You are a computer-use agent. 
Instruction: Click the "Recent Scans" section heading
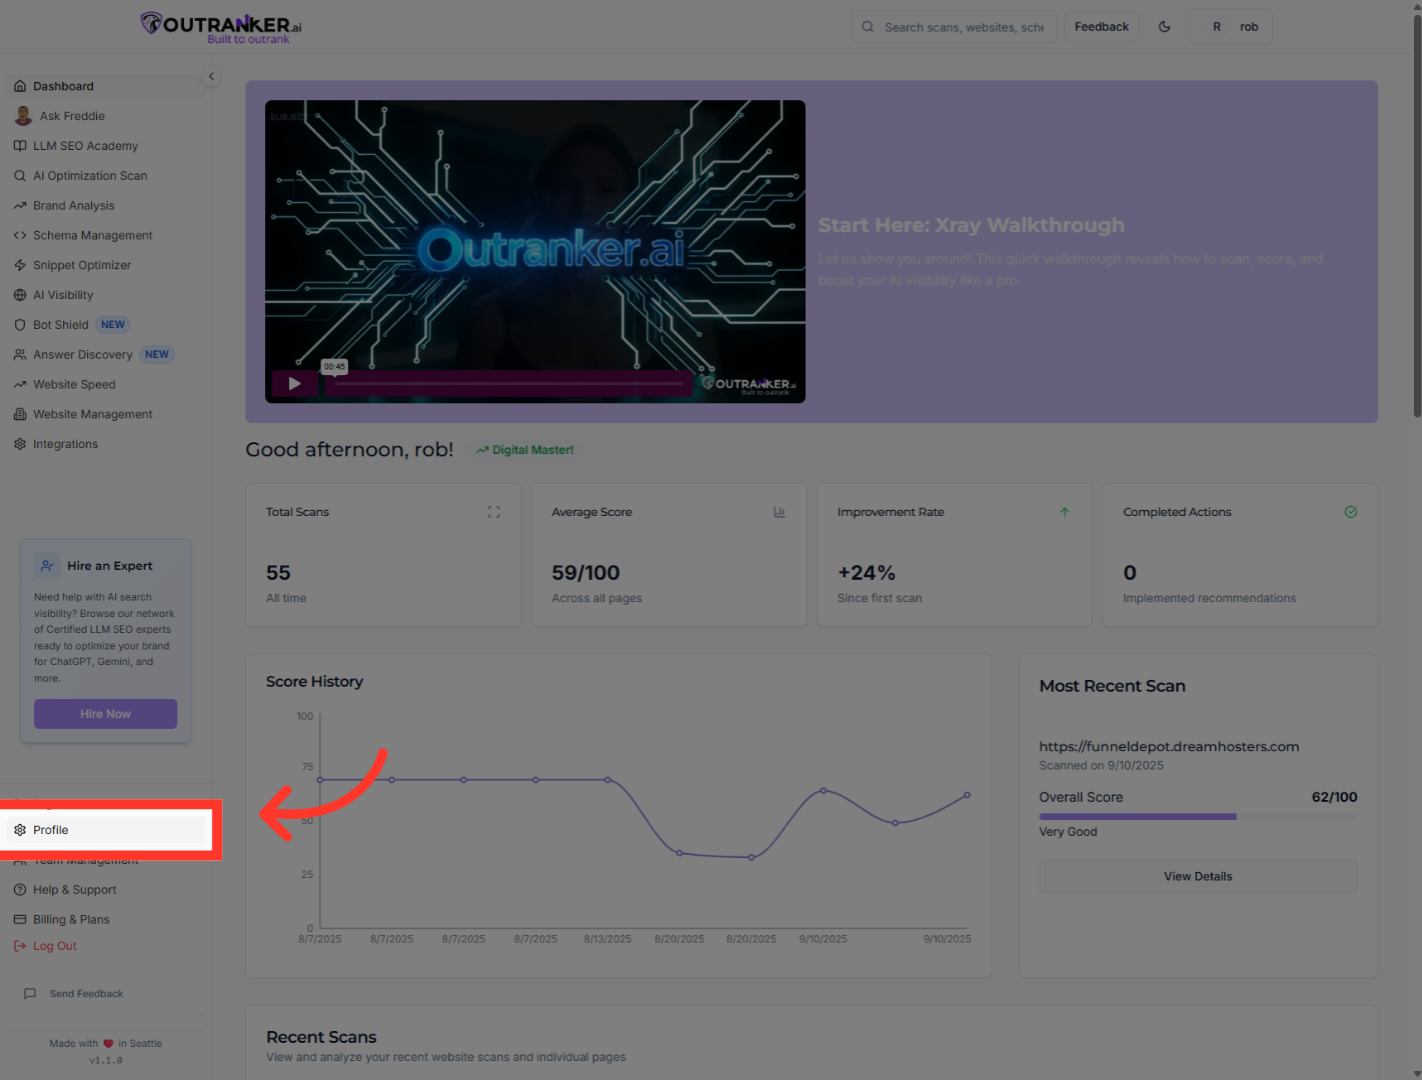321,1037
